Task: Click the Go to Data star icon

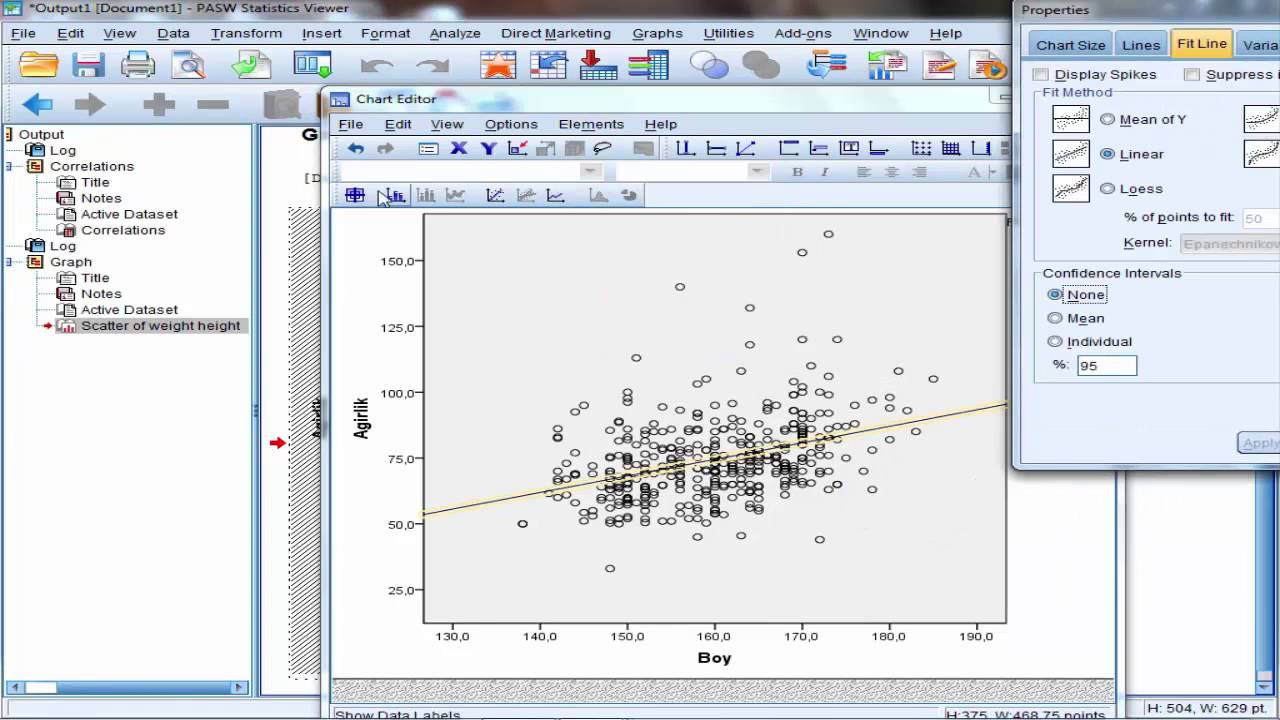Action: coord(498,67)
